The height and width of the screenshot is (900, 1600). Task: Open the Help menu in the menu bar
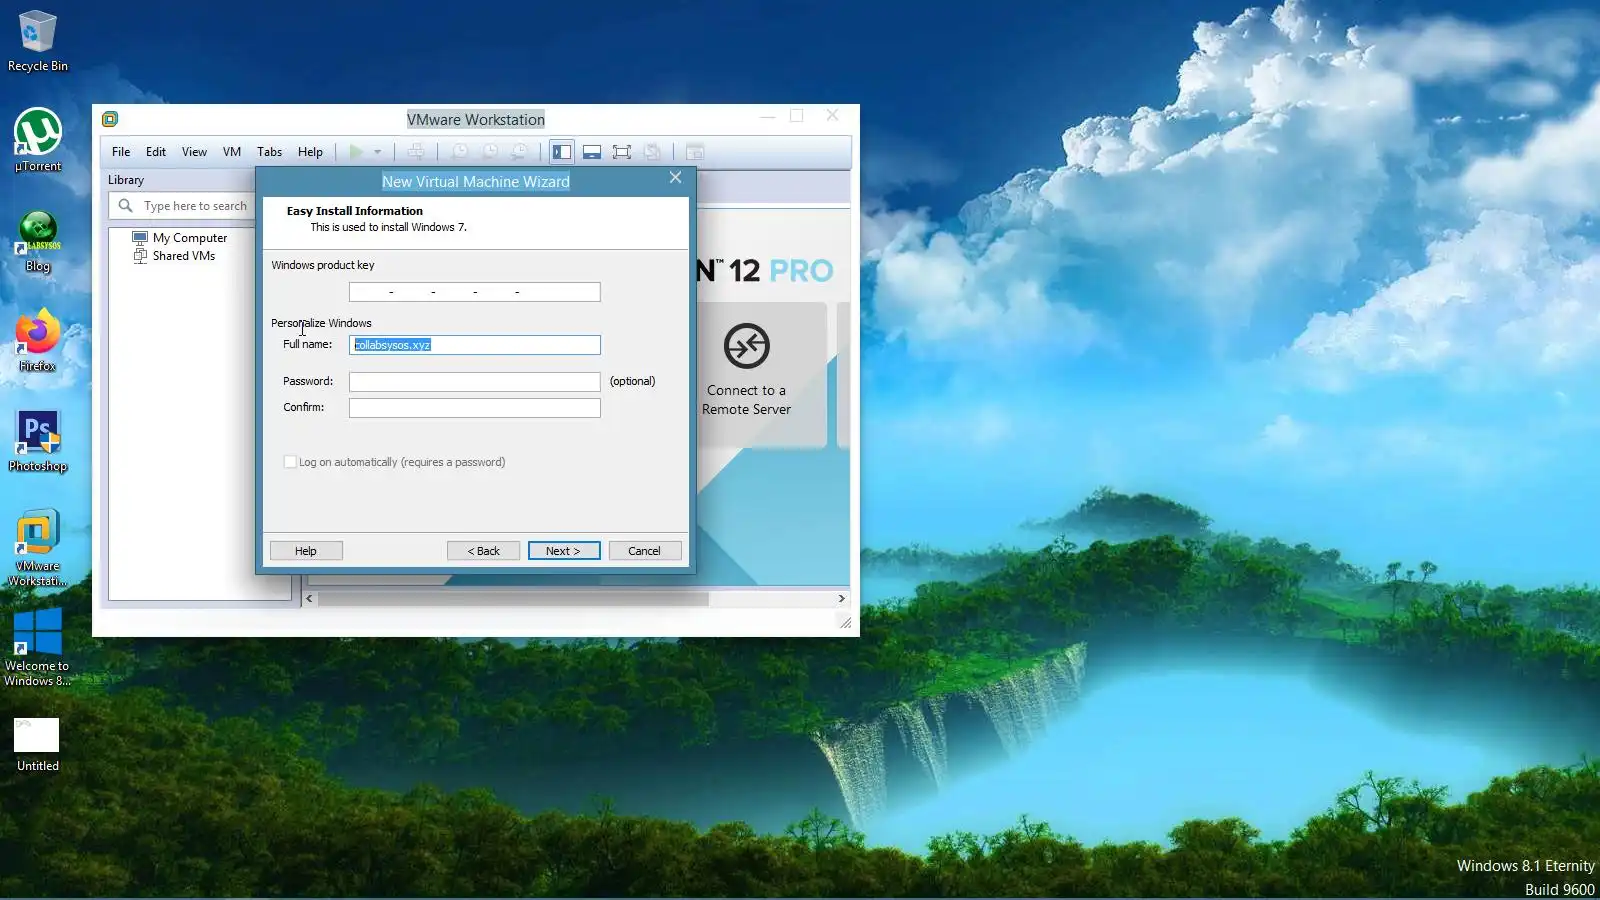(310, 152)
